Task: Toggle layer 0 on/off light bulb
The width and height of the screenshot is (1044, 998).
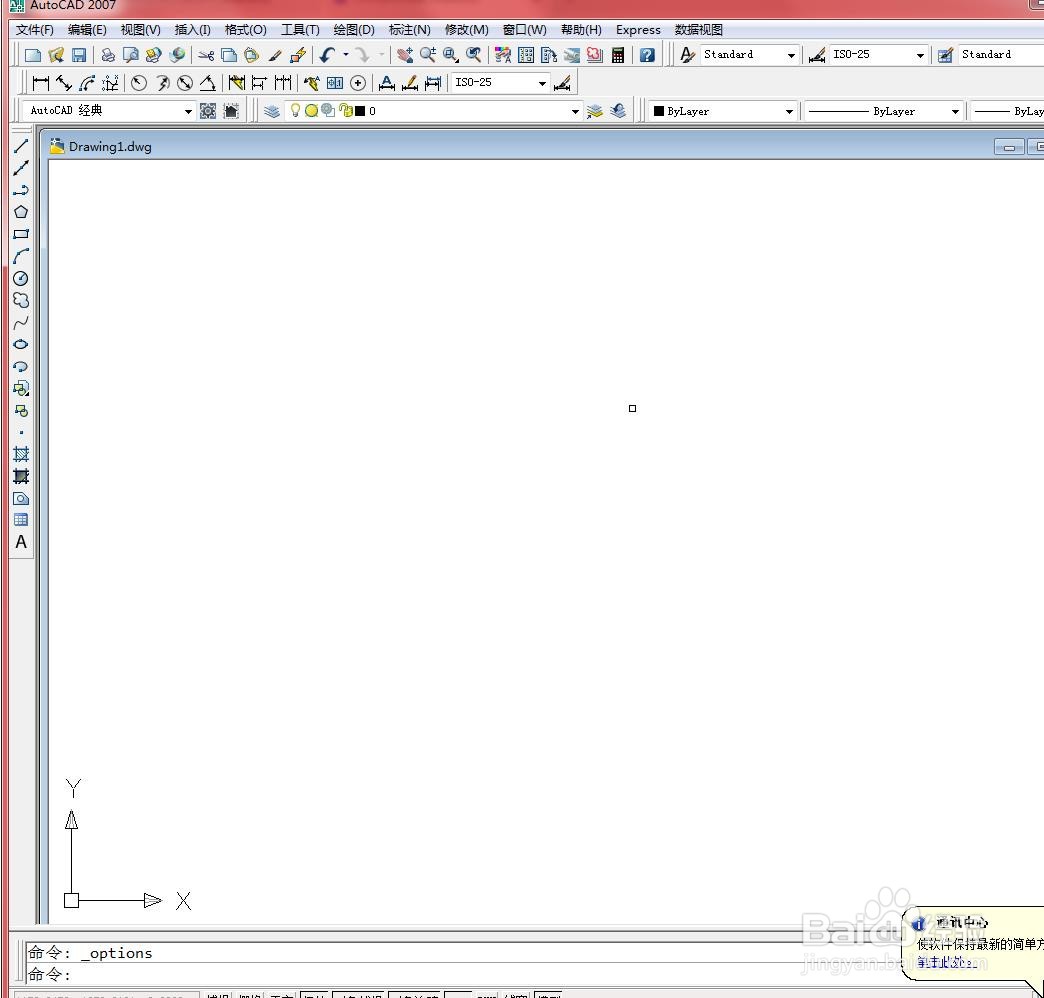Action: point(295,111)
